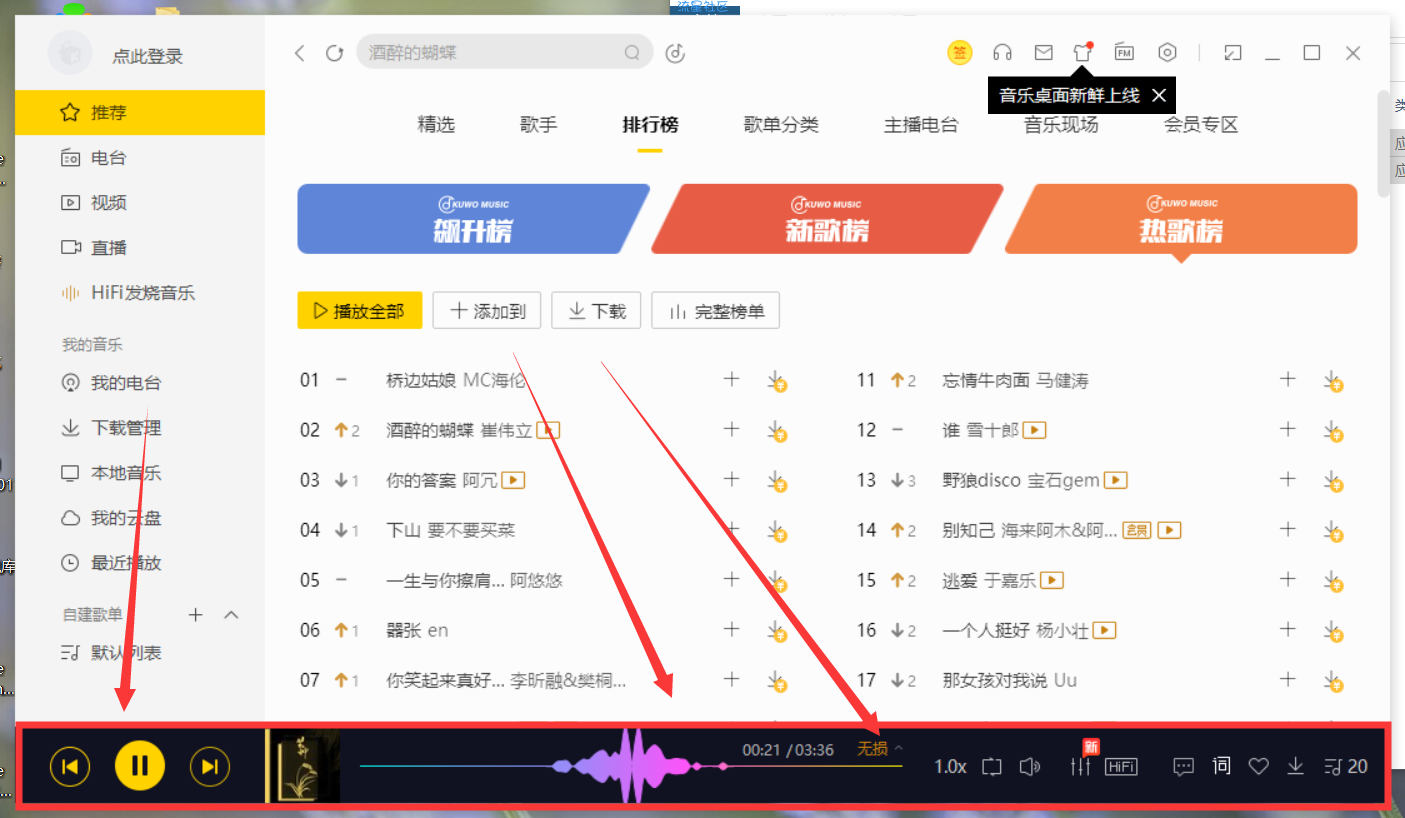
Task: Click the headphones icon in the top bar
Action: click(x=1002, y=53)
